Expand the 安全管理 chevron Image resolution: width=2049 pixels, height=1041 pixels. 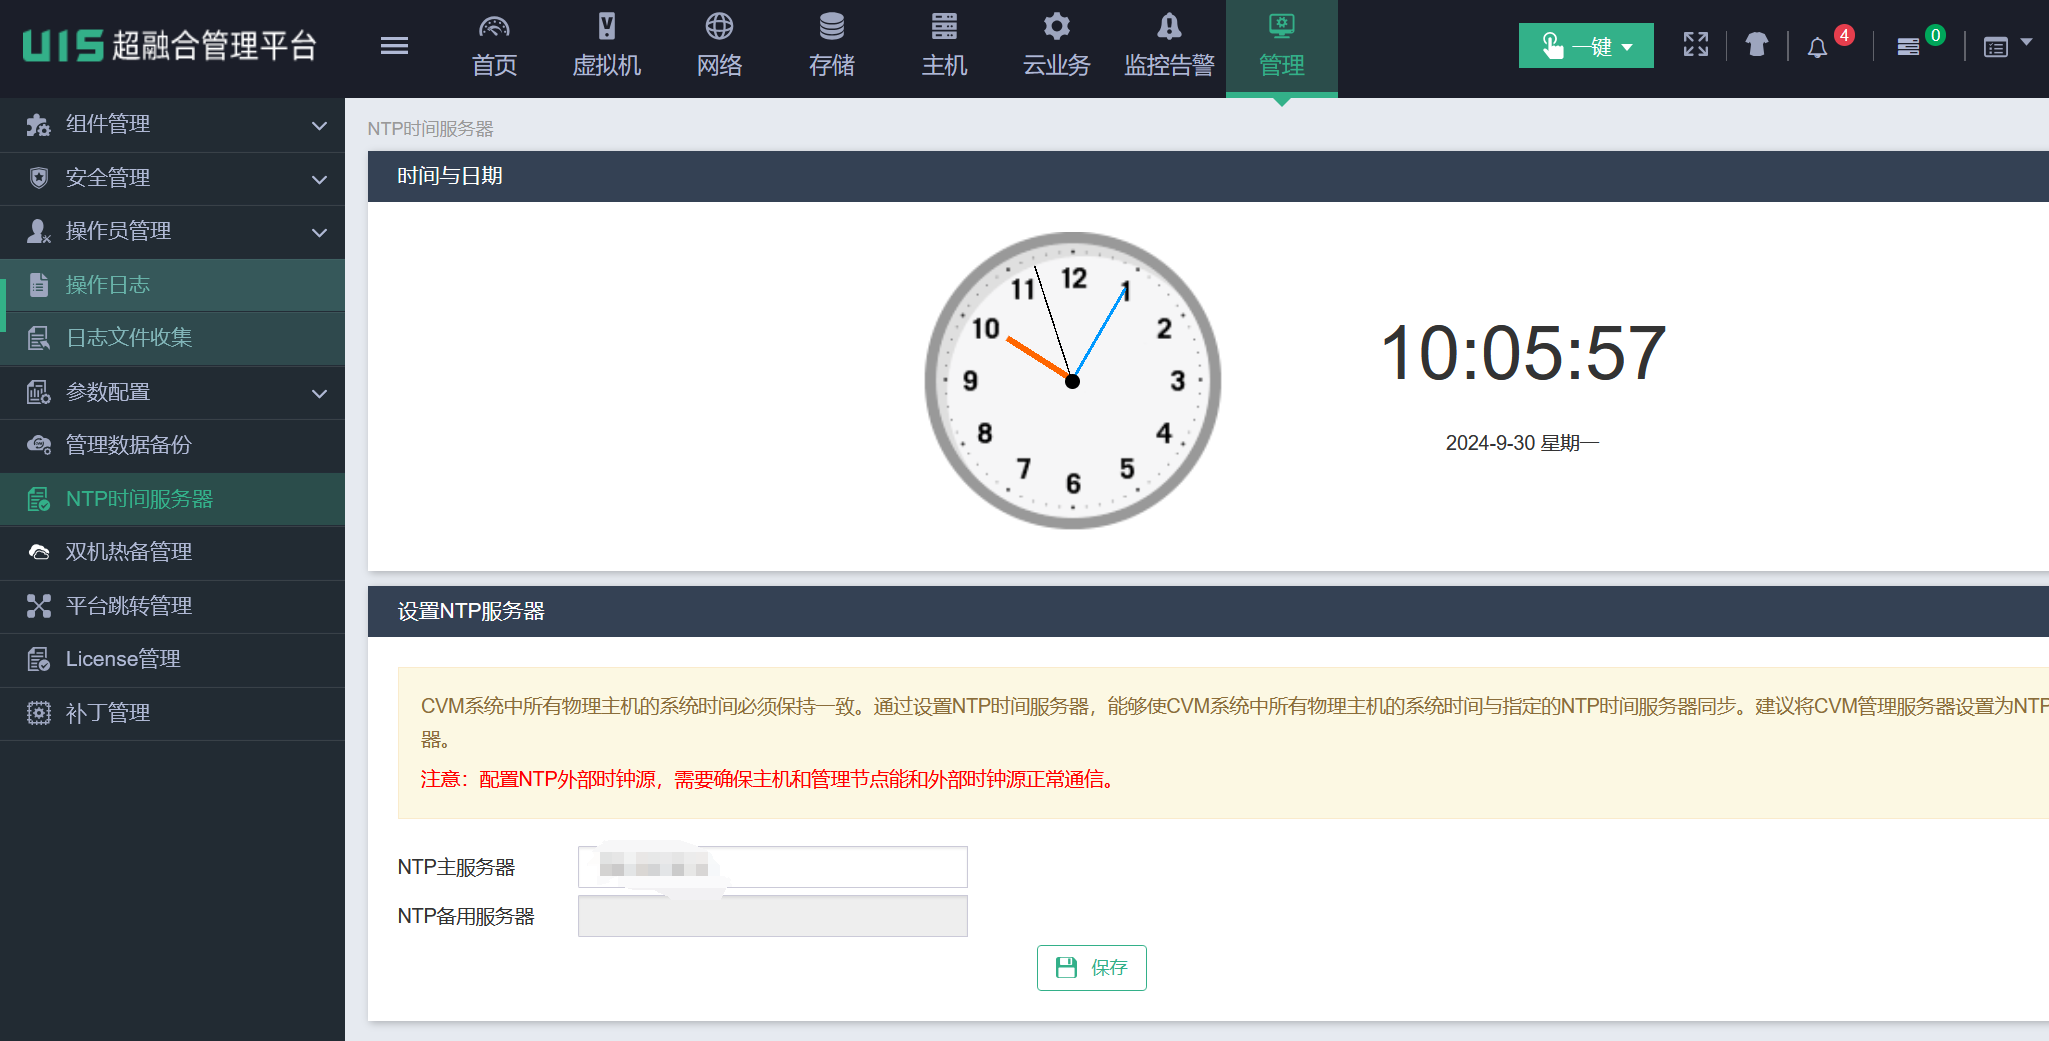tap(319, 180)
